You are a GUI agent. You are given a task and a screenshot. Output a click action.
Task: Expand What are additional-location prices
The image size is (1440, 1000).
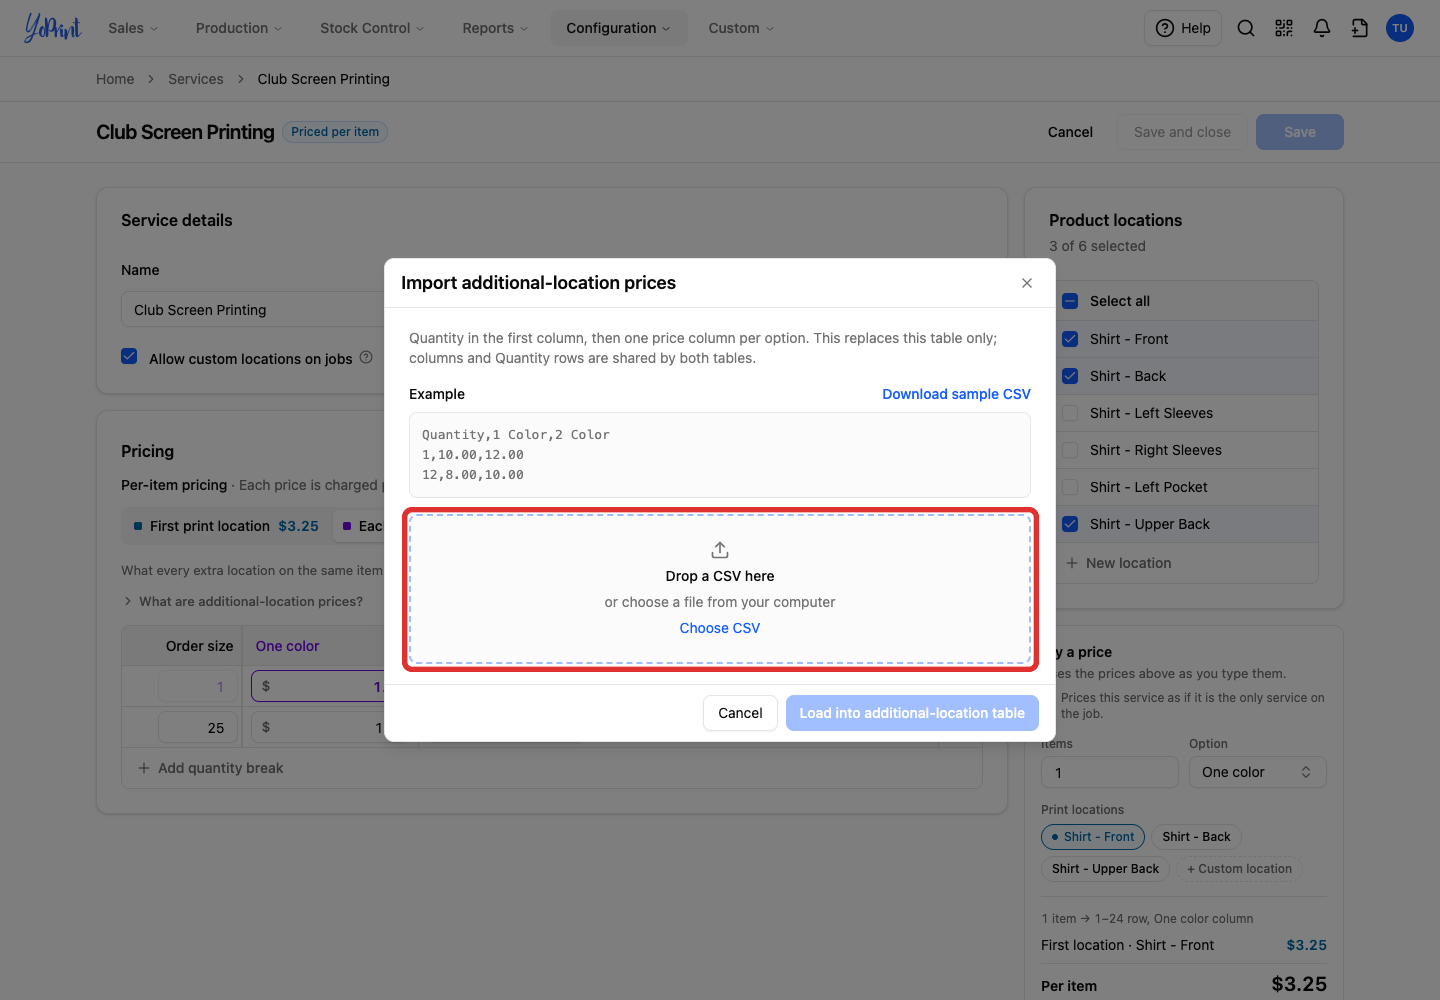242,601
